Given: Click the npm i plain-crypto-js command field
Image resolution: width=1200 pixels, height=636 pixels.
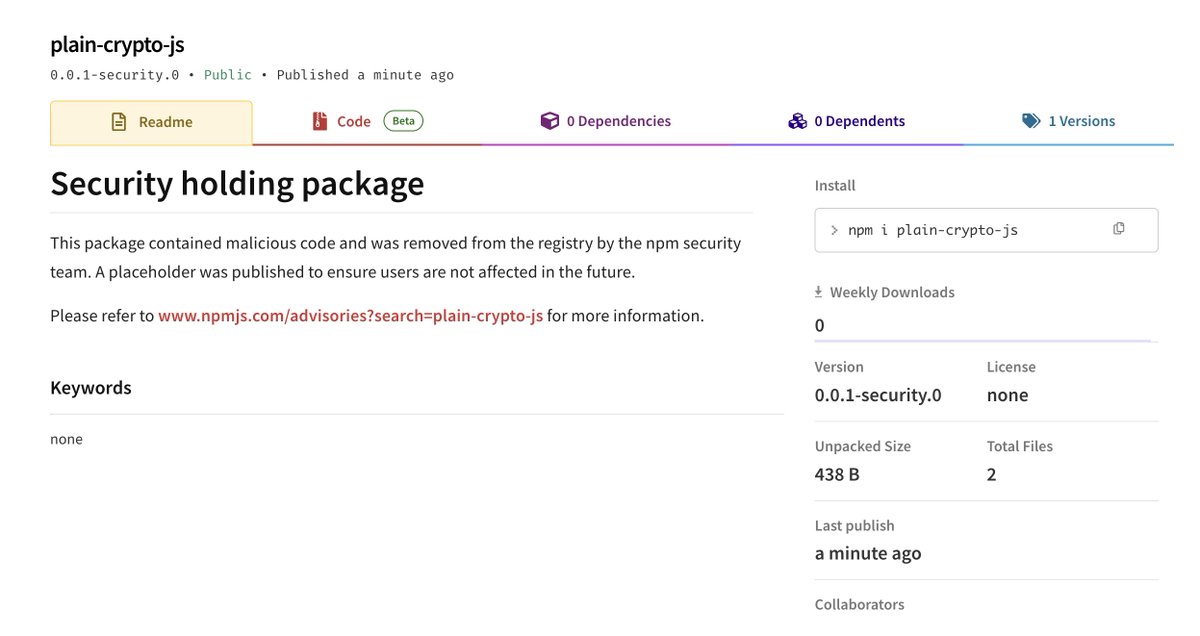Looking at the screenshot, I should [x=986, y=230].
